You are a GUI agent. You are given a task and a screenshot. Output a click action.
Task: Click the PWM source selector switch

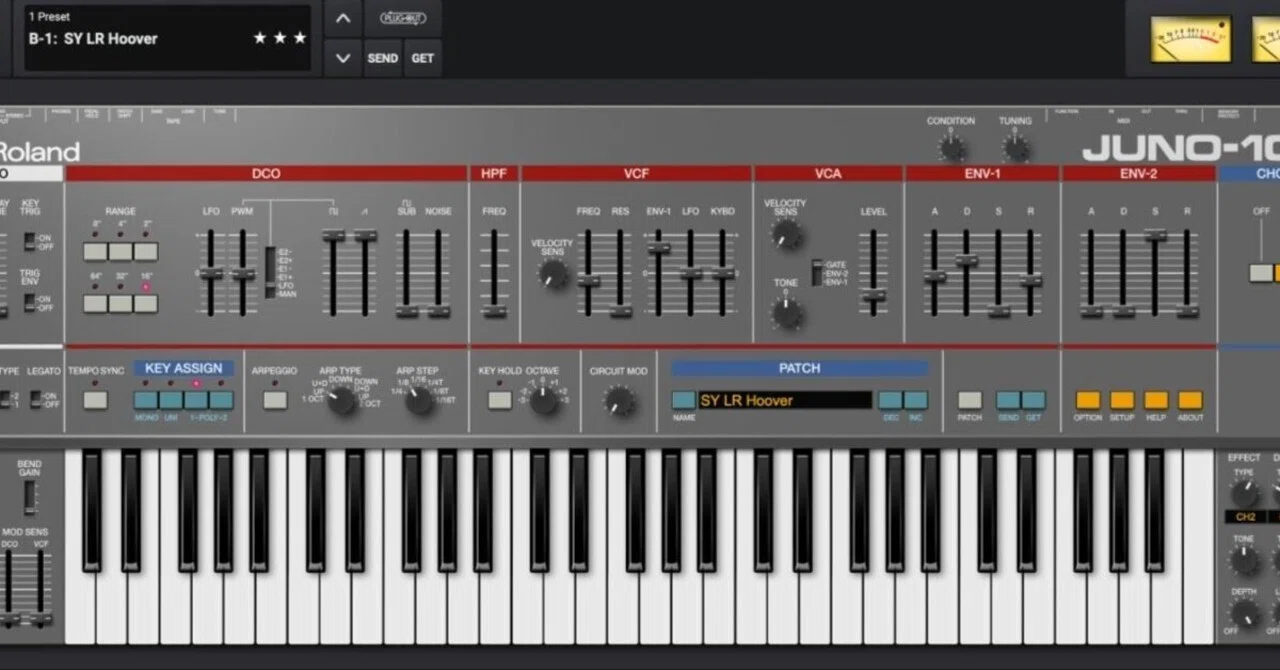[269, 272]
